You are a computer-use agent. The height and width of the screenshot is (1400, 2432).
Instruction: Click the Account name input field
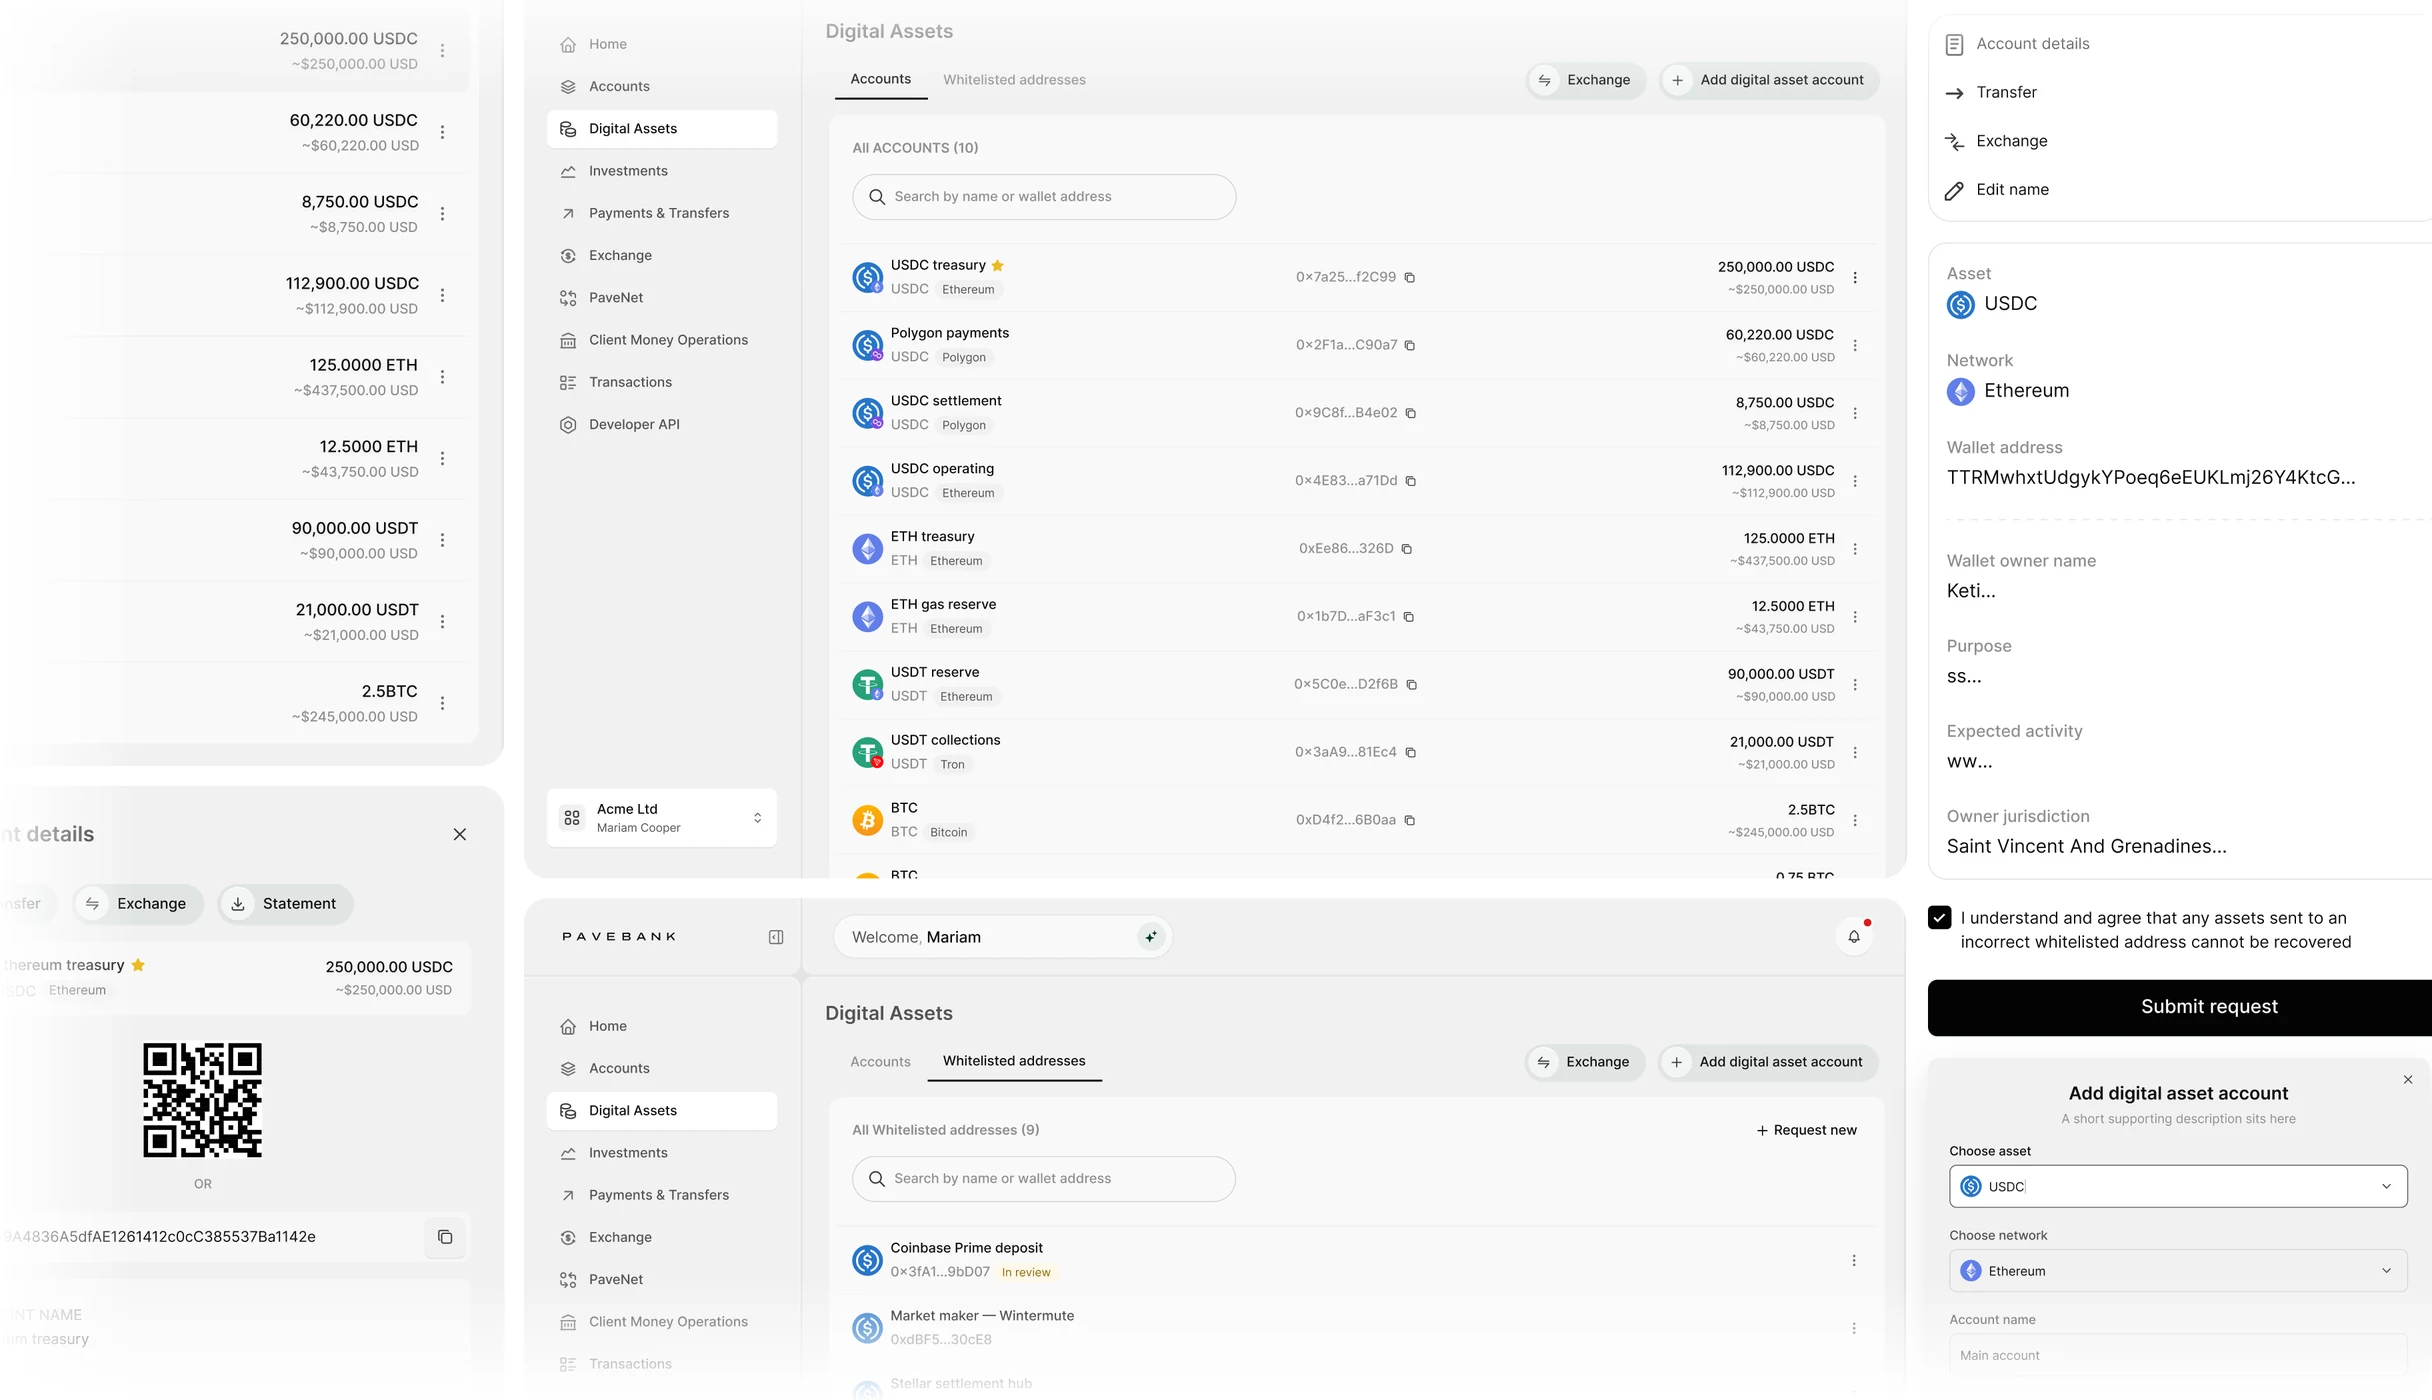tap(2178, 1356)
